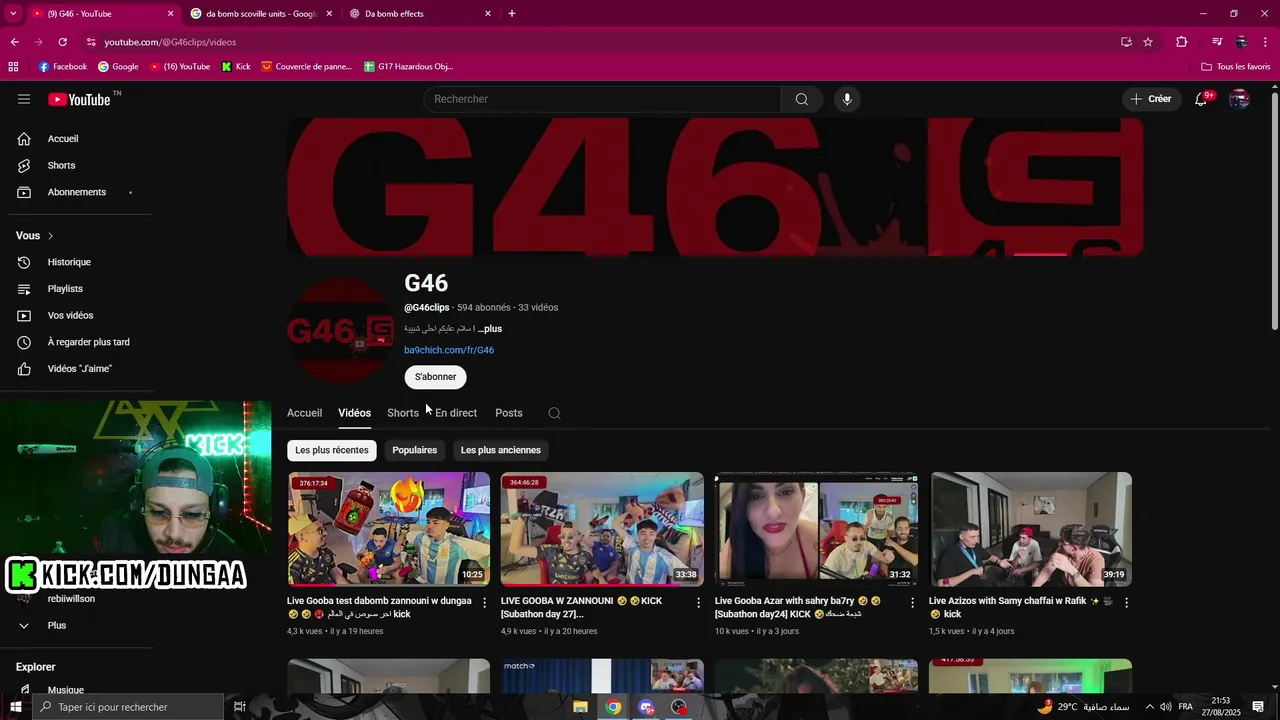The image size is (1280, 720).
Task: Open Abonnements in sidebar
Action: pos(78,192)
